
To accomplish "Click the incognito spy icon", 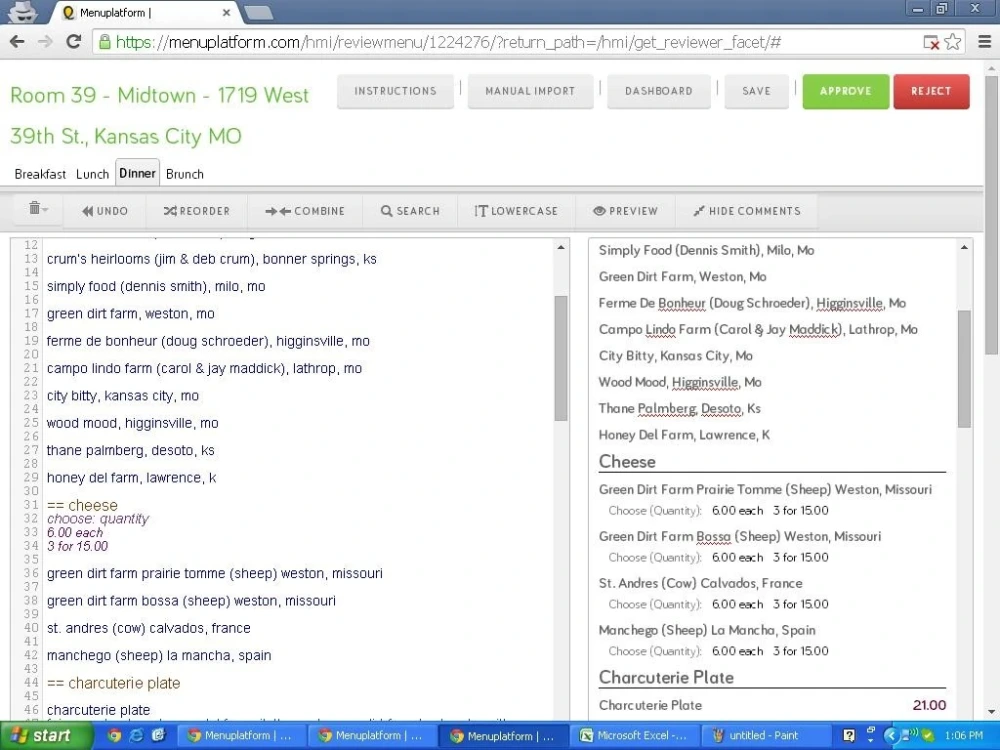I will point(22,11).
